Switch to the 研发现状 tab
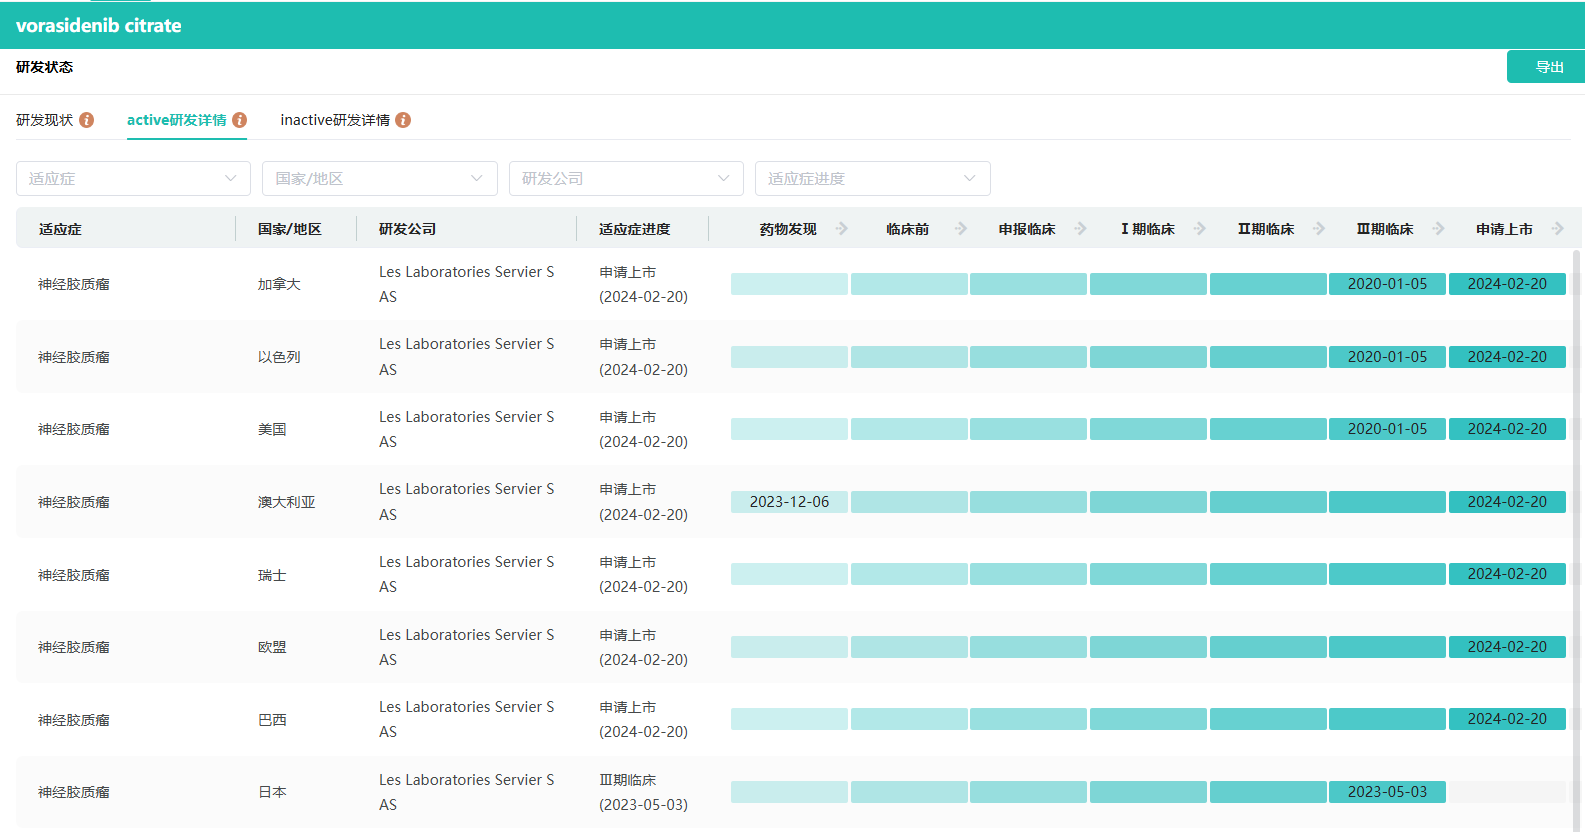This screenshot has height=832, width=1585. pos(45,120)
